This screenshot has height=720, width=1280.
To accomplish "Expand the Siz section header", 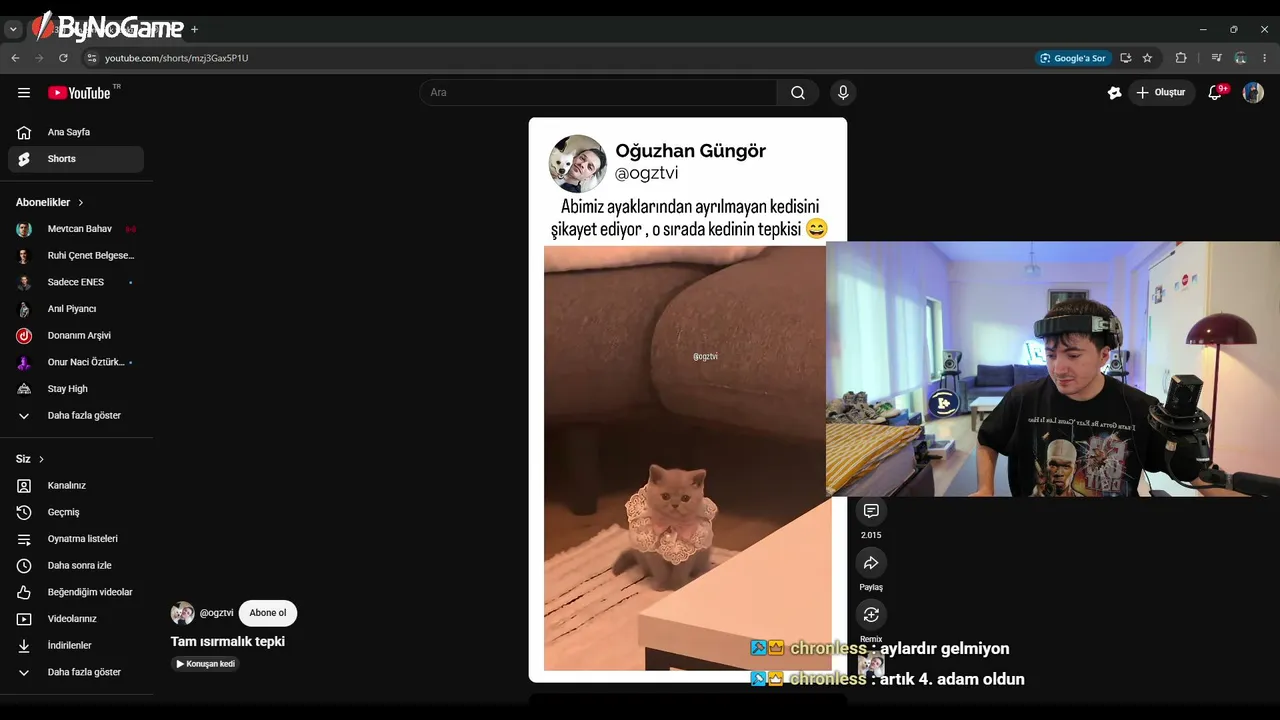I will [x=30, y=459].
